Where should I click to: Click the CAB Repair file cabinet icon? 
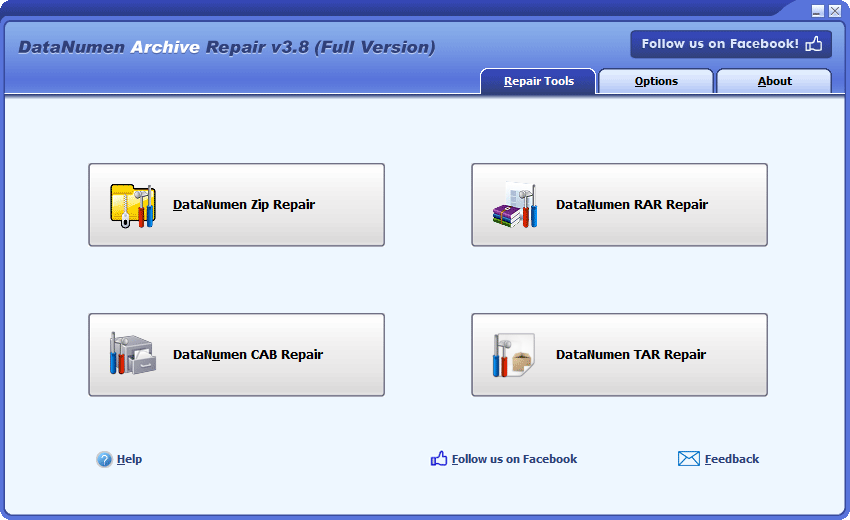coord(132,354)
